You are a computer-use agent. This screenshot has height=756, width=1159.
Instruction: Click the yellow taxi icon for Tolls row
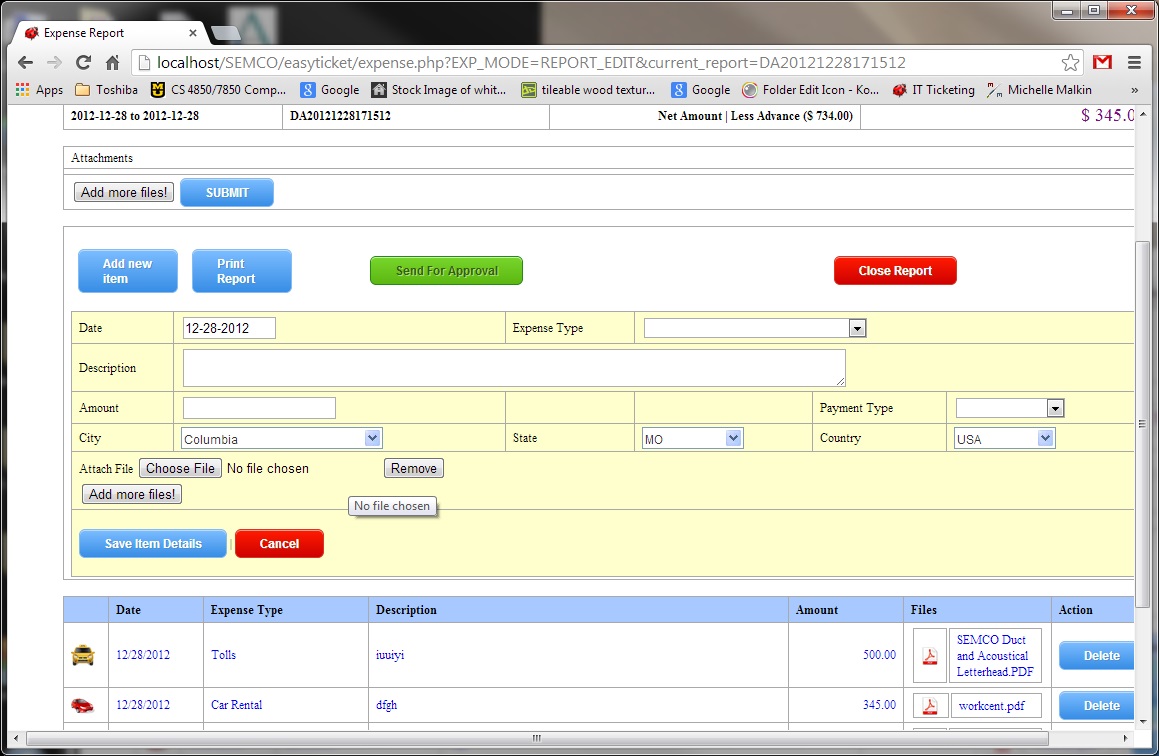(83, 655)
